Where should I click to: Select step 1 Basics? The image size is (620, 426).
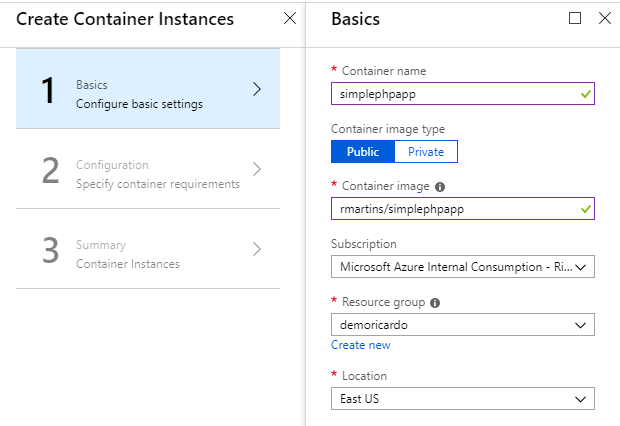[148, 89]
